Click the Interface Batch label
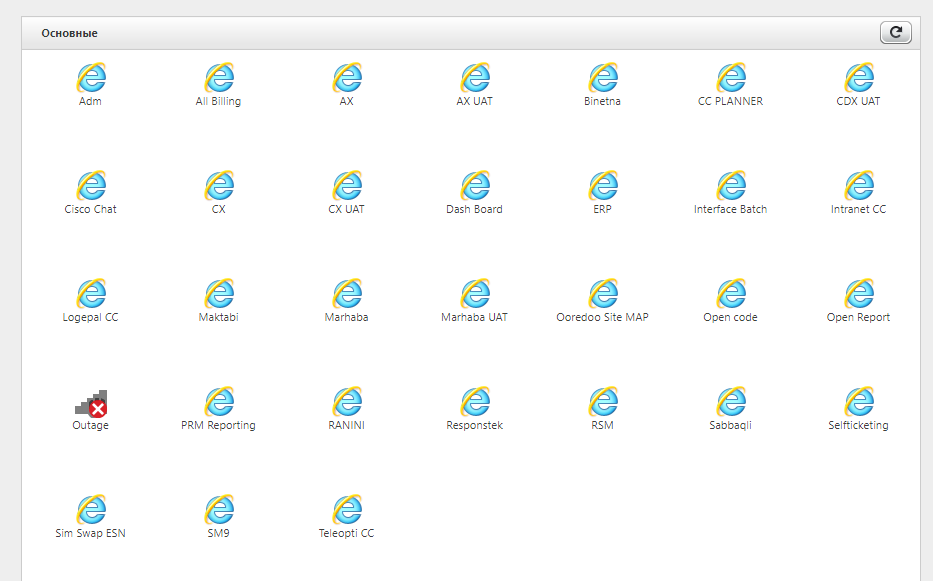The height and width of the screenshot is (581, 933). tap(731, 210)
